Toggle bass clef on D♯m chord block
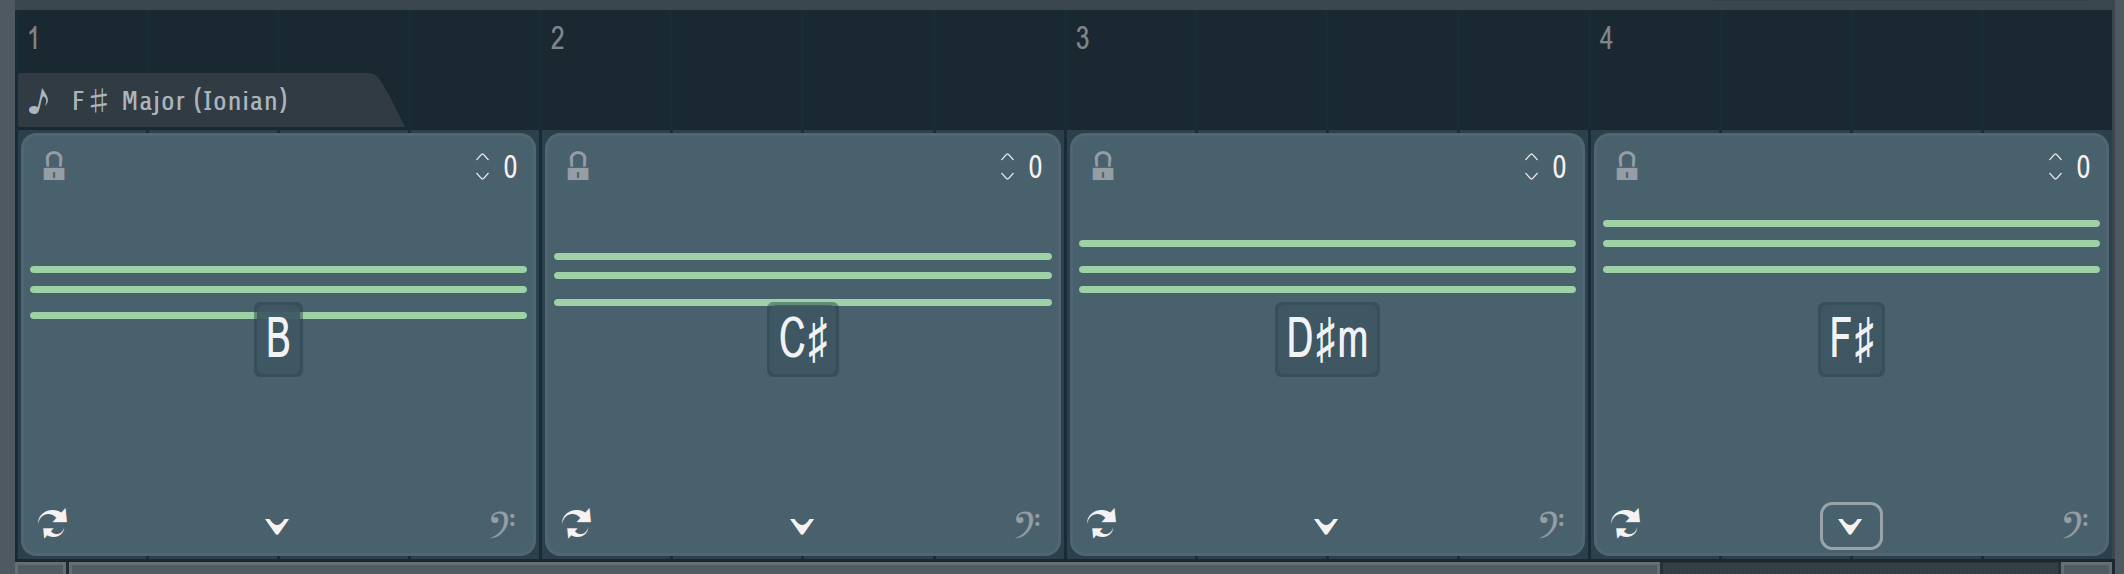This screenshot has width=2124, height=574. click(1551, 524)
